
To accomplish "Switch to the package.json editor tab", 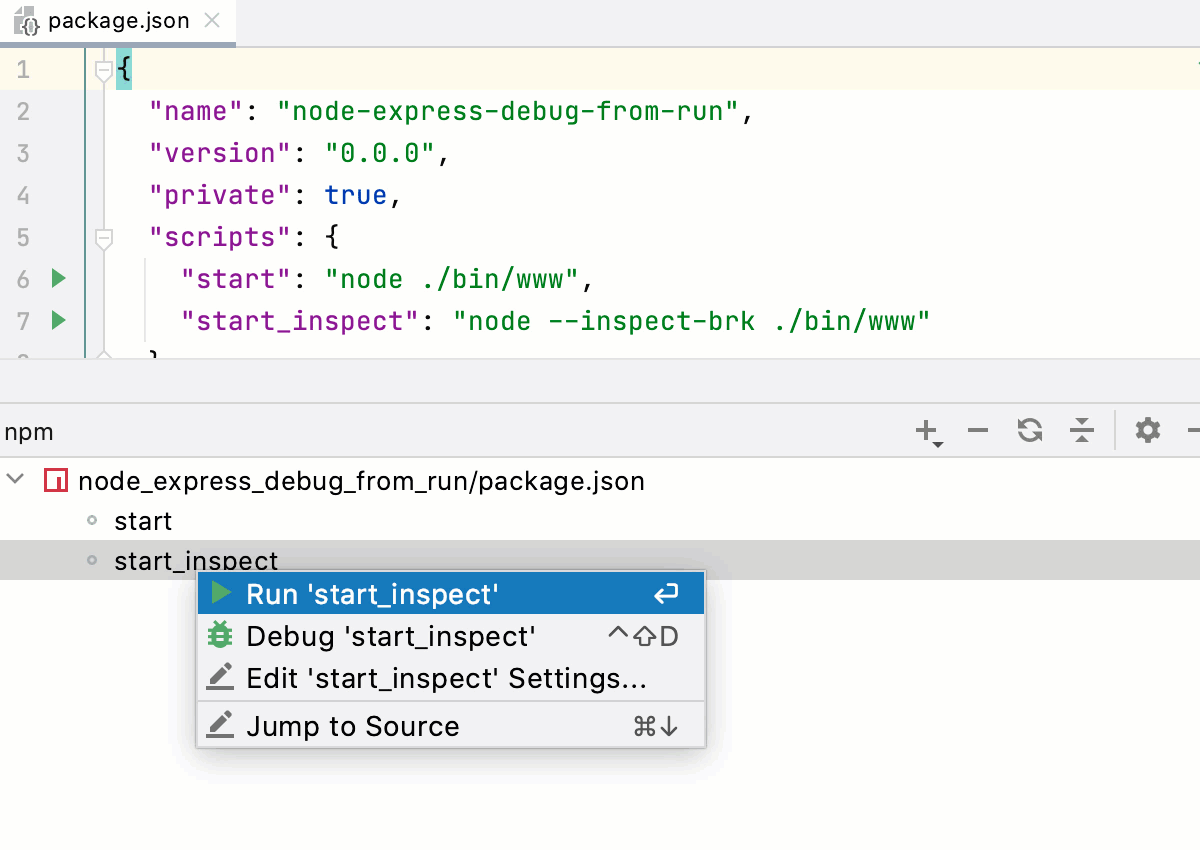I will (110, 20).
